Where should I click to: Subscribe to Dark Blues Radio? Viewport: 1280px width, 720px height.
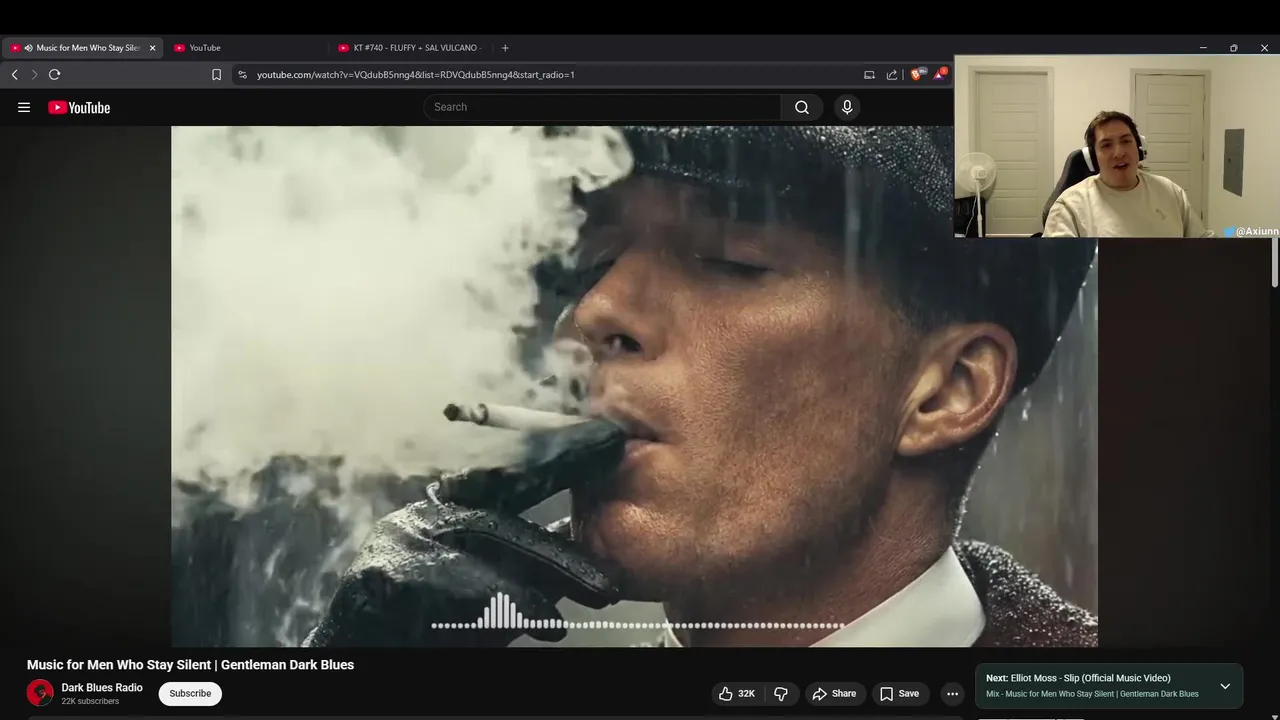click(190, 694)
